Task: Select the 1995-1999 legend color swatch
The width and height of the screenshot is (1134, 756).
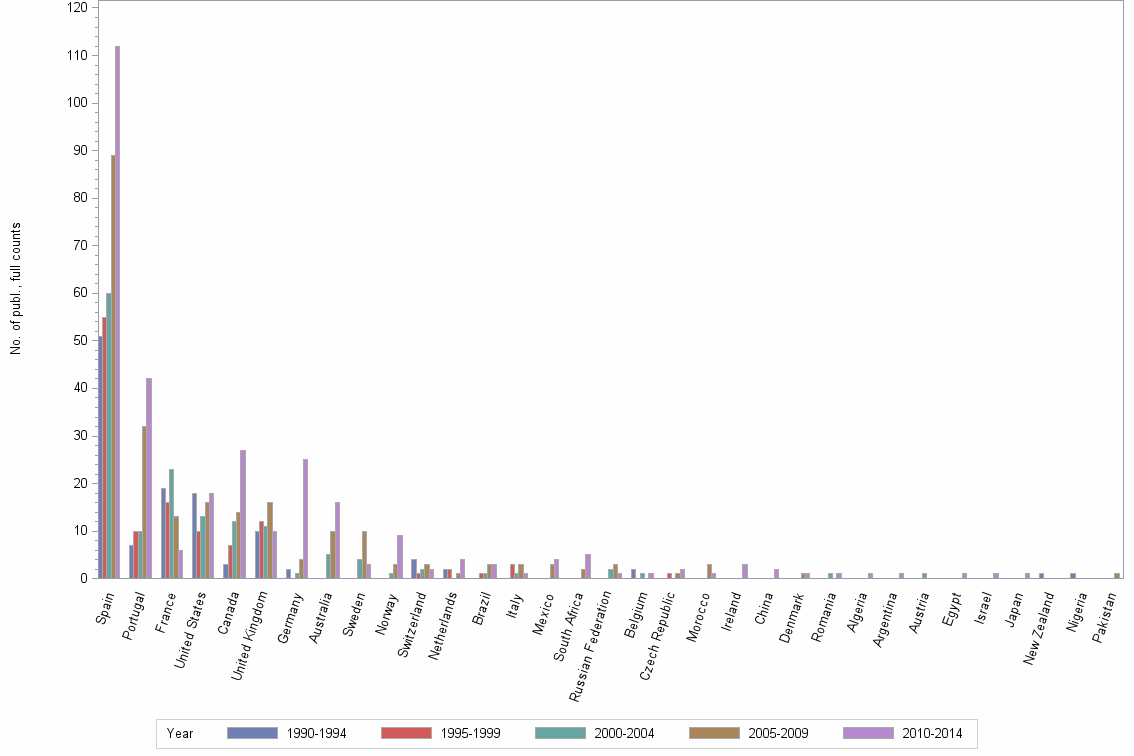Action: 405,733
